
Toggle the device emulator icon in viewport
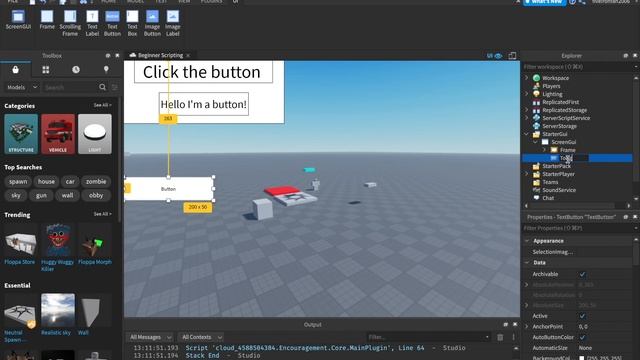tap(512, 56)
